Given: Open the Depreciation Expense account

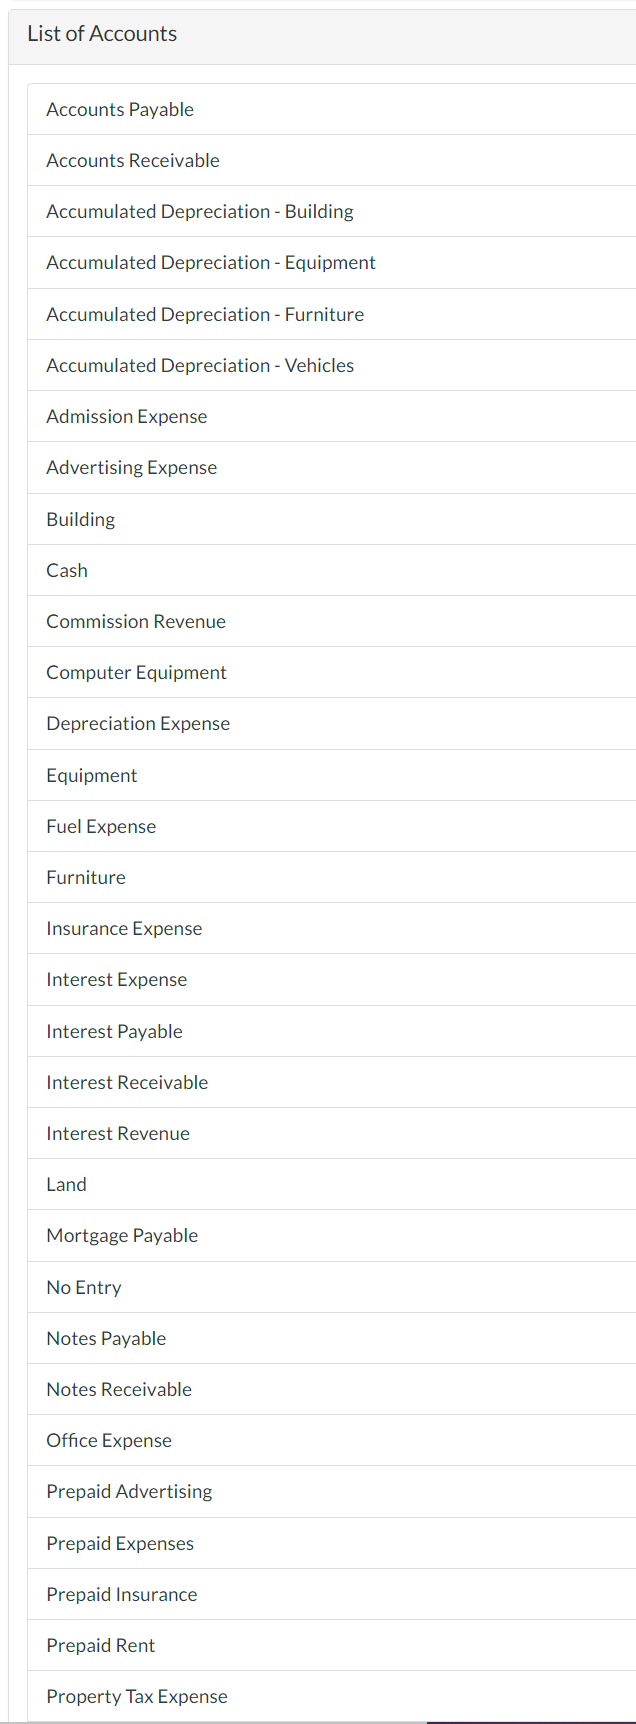Looking at the screenshot, I should (137, 723).
